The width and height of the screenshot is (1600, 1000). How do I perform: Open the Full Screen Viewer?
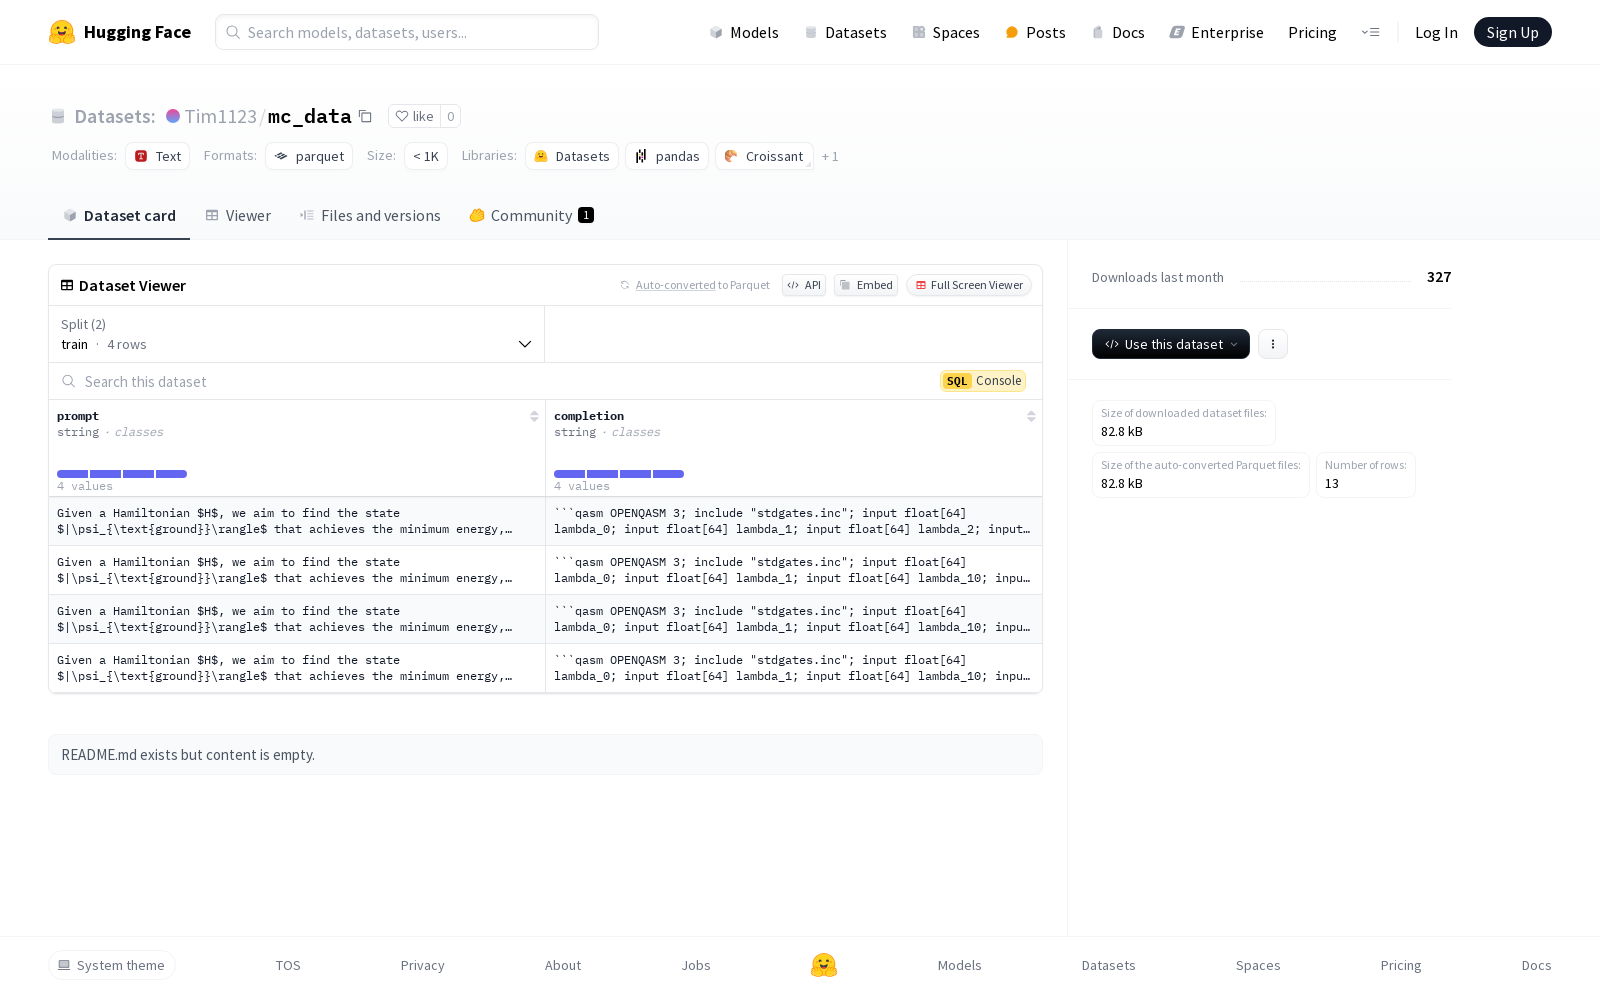pyautogui.click(x=969, y=285)
